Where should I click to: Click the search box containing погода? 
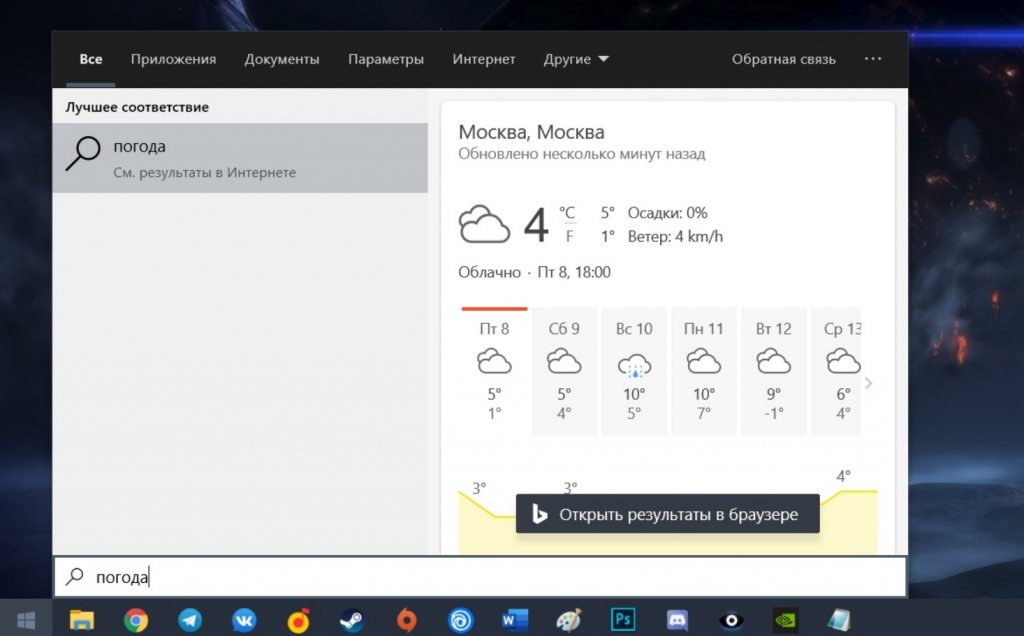pos(480,577)
